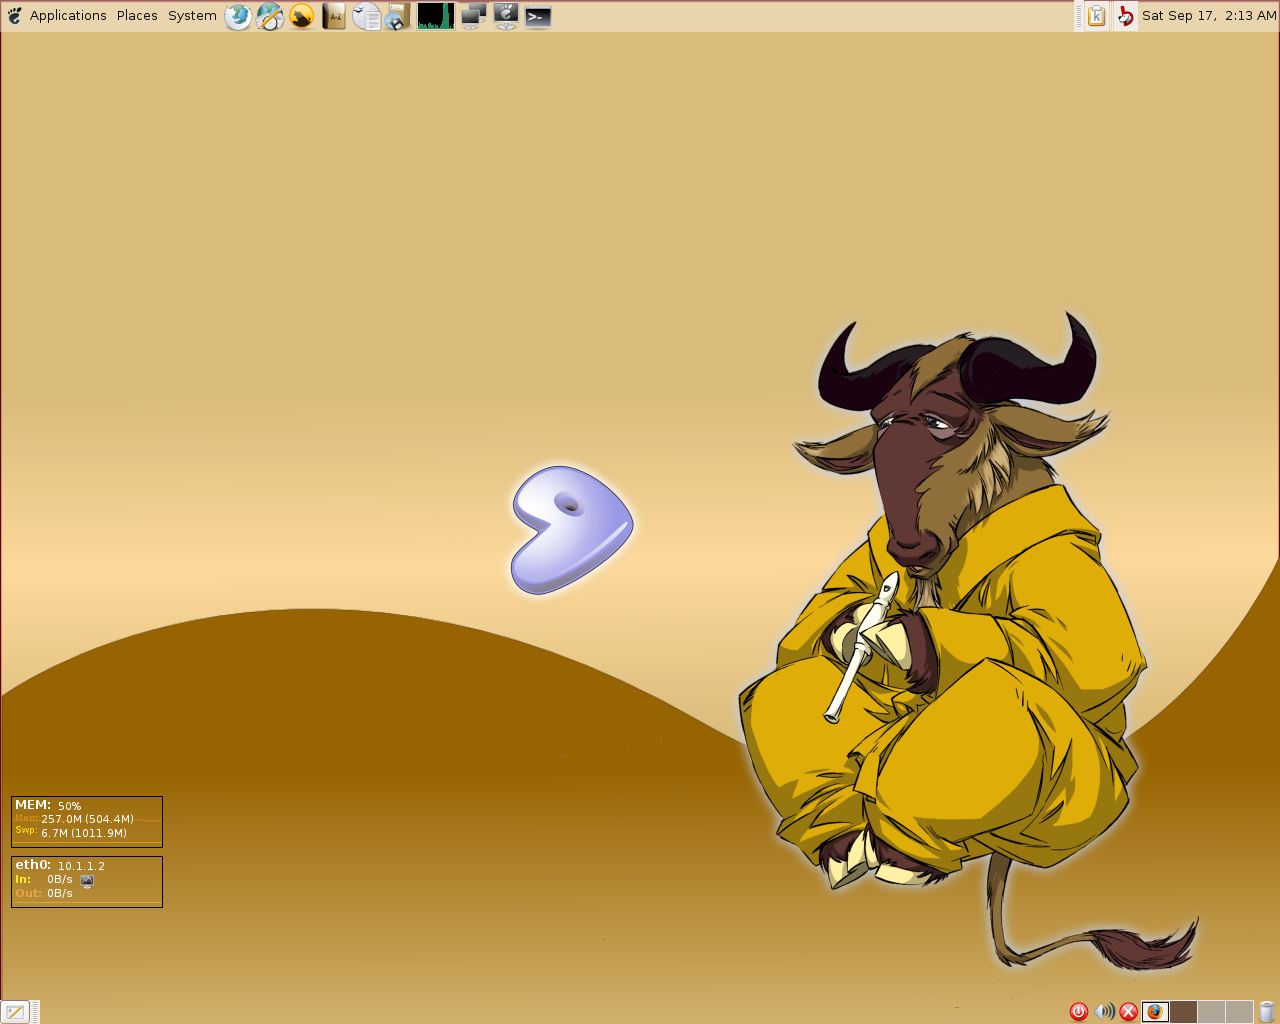1280x1024 pixels.
Task: Open the Klipper clipboard tray icon
Action: click(1097, 16)
